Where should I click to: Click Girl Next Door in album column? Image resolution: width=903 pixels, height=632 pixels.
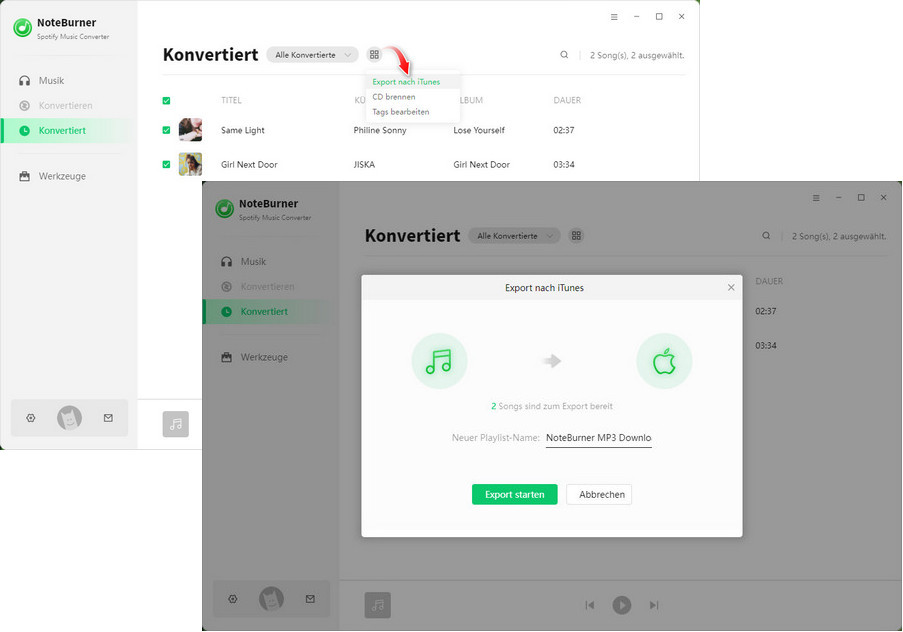[481, 165]
